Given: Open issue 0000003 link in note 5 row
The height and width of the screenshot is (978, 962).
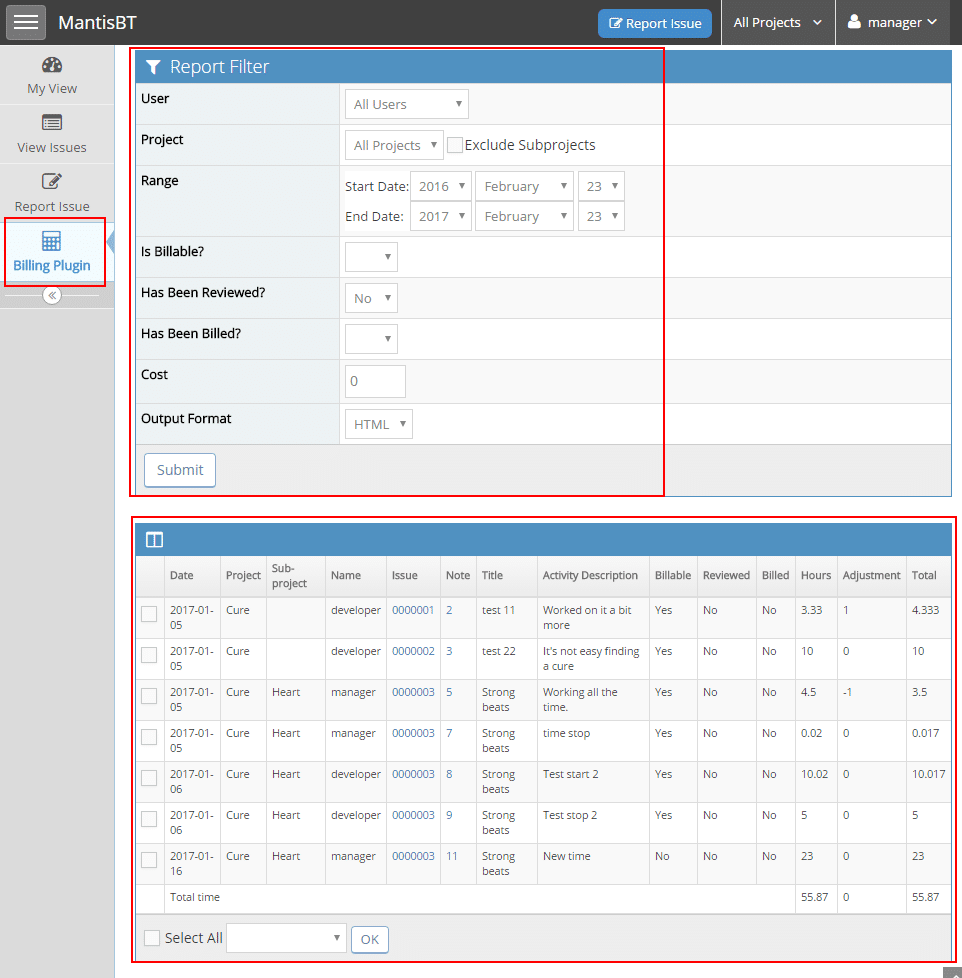Looking at the screenshot, I should click(413, 692).
